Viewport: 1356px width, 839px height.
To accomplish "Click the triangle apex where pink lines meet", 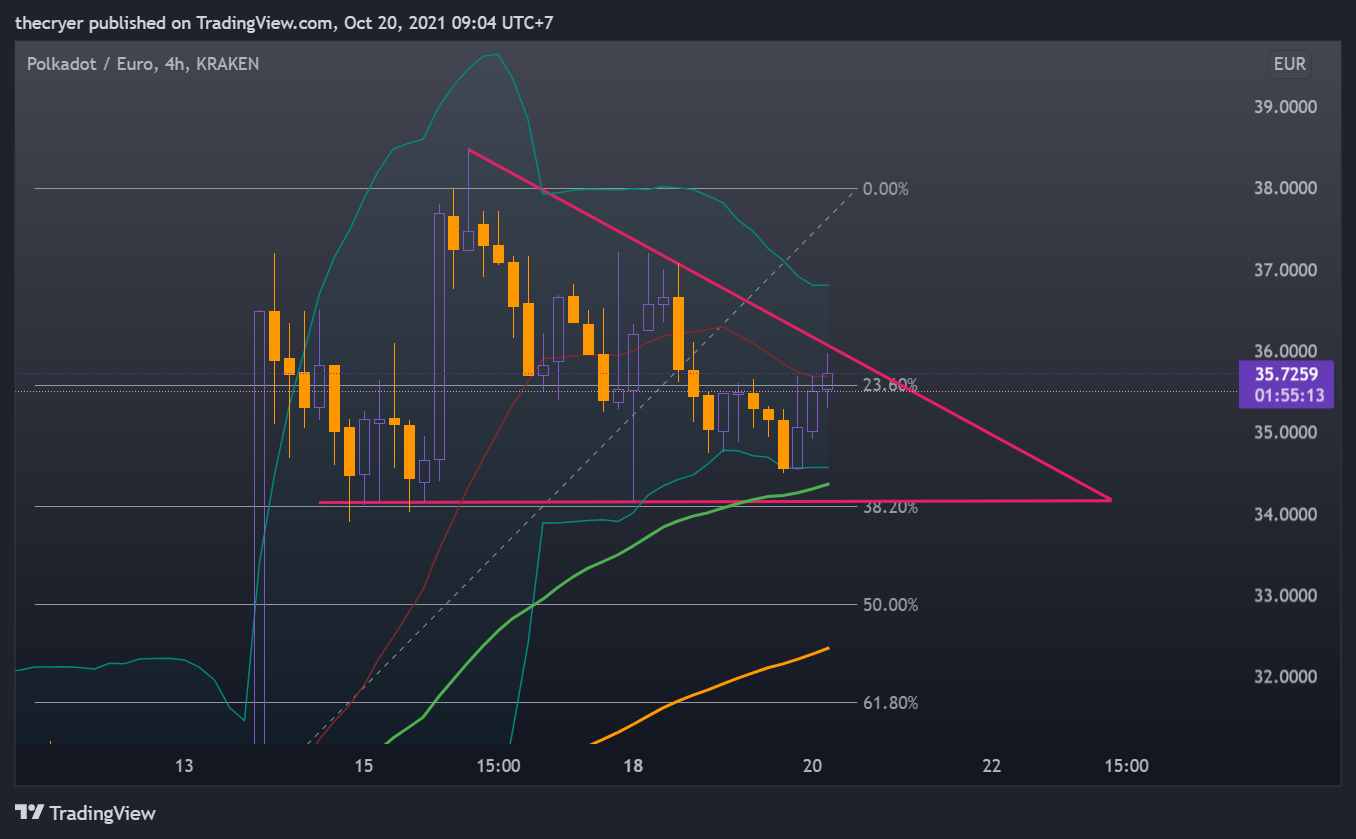I will click(1110, 499).
